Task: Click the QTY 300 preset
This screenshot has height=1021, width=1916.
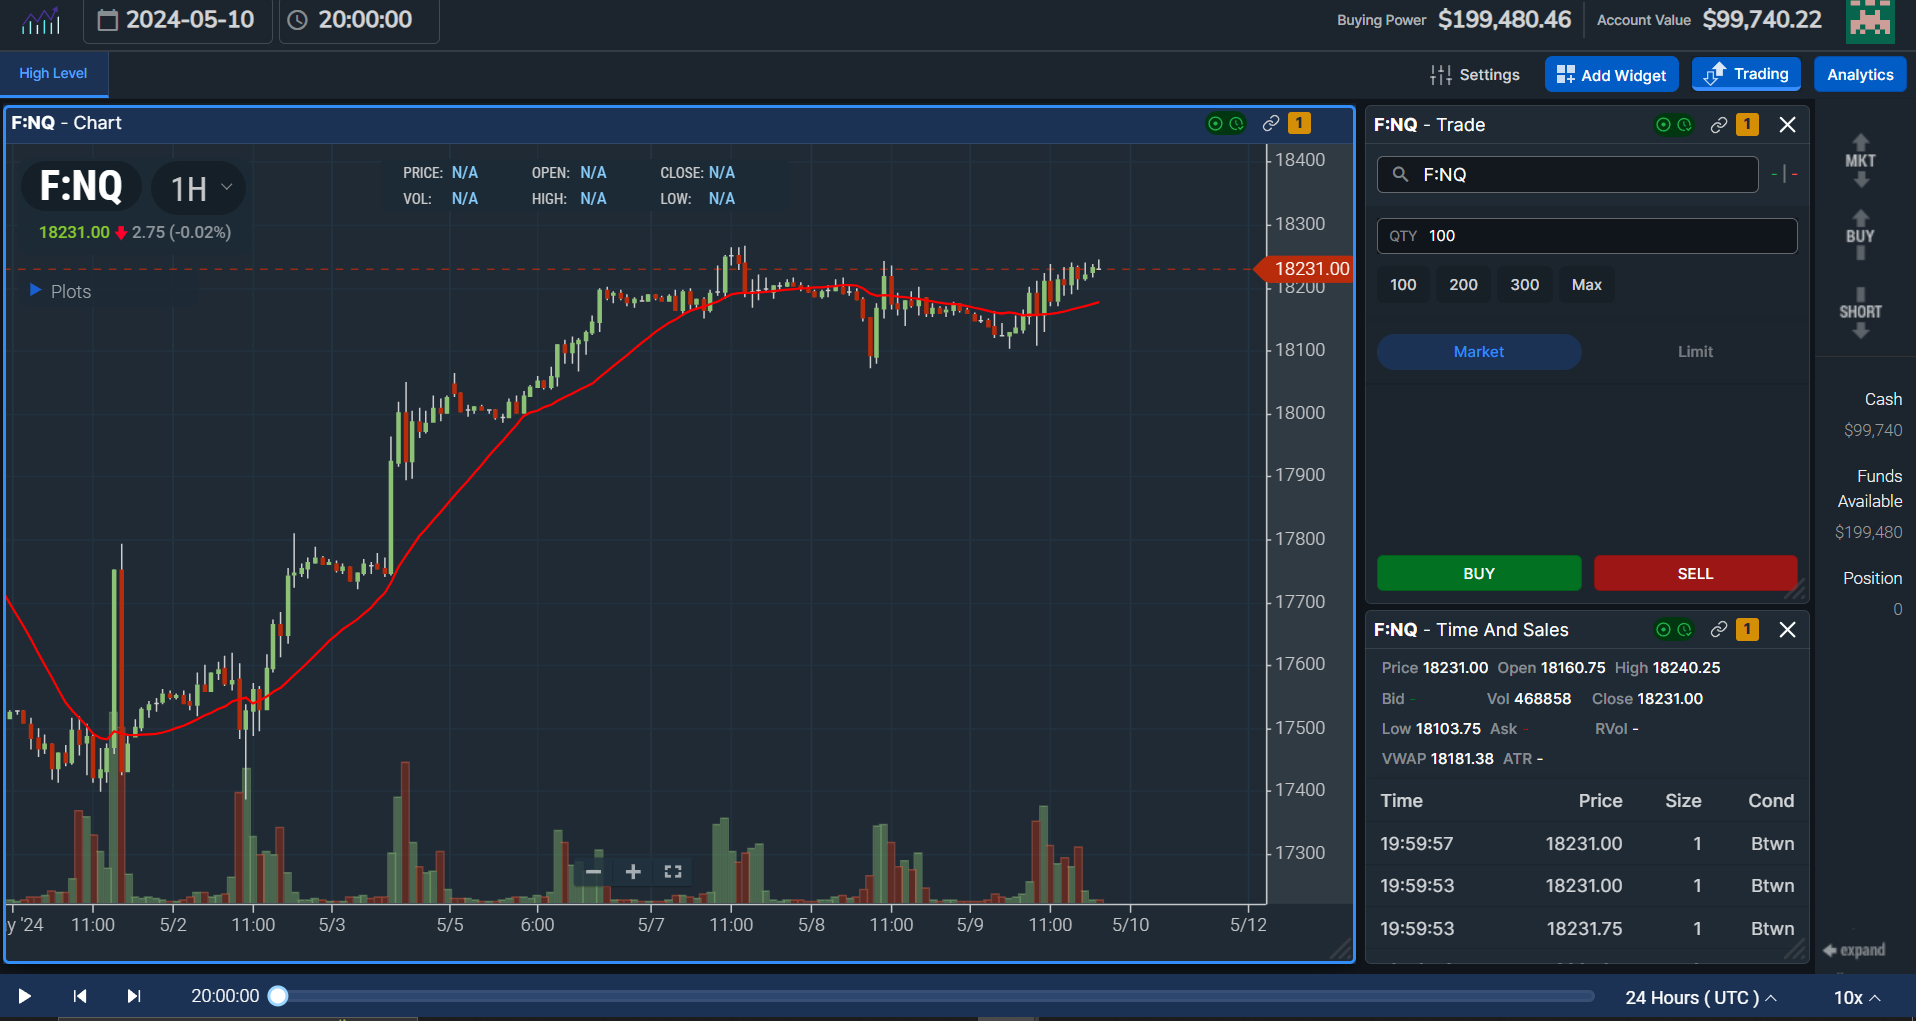Action: (1523, 284)
